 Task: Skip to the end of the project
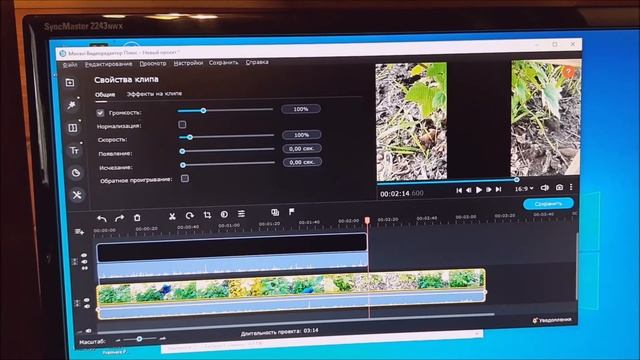click(498, 189)
